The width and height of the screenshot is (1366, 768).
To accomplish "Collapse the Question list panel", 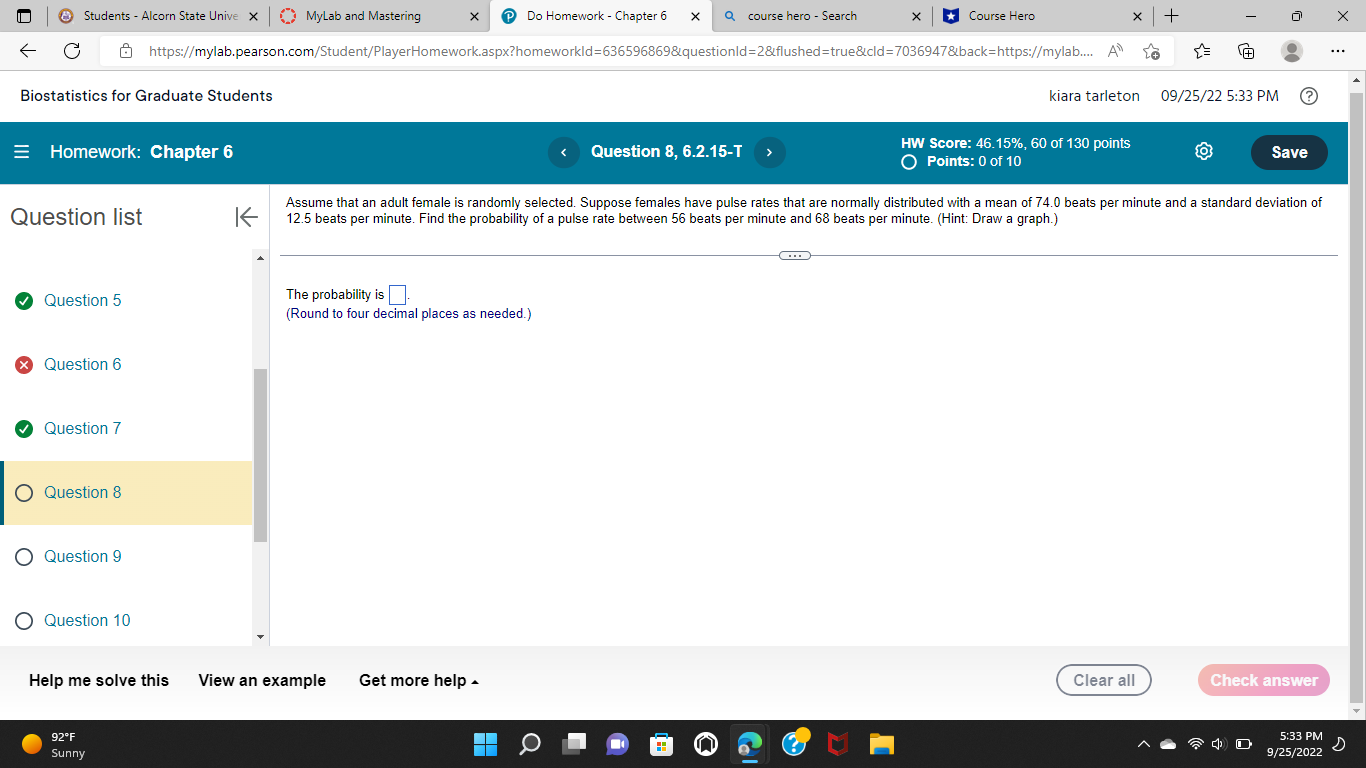I will [x=246, y=216].
